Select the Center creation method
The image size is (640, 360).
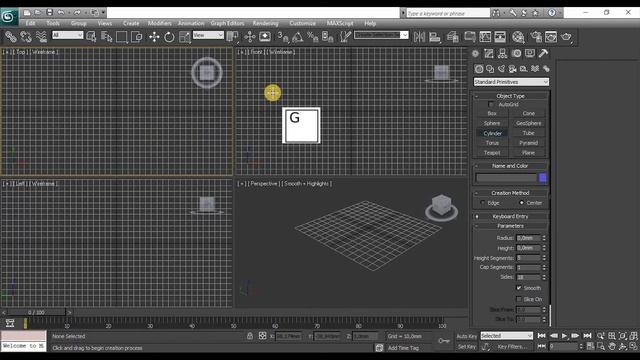521,203
